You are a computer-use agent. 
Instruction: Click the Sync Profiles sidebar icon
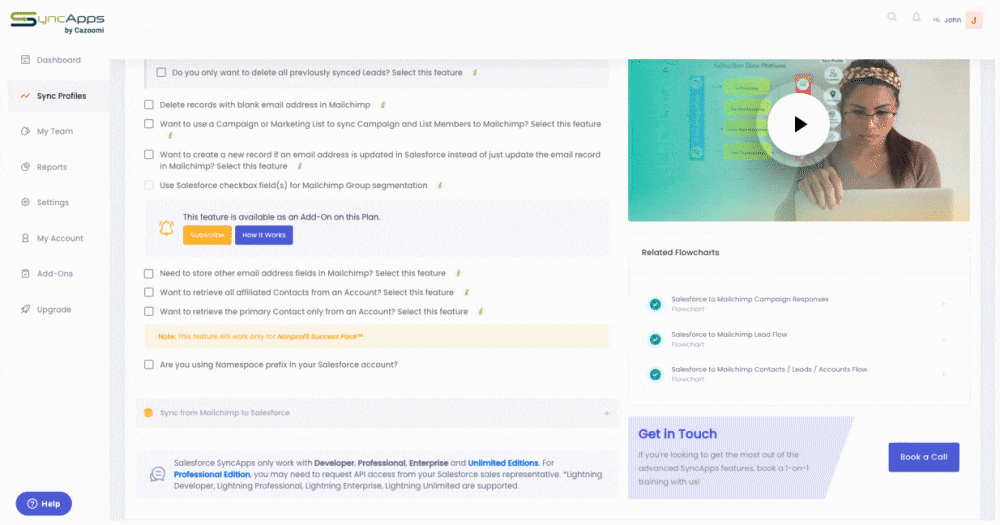[25, 96]
